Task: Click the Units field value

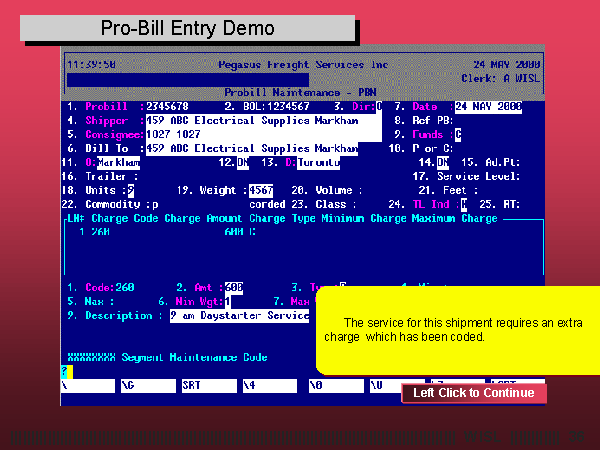Action: 131,190
